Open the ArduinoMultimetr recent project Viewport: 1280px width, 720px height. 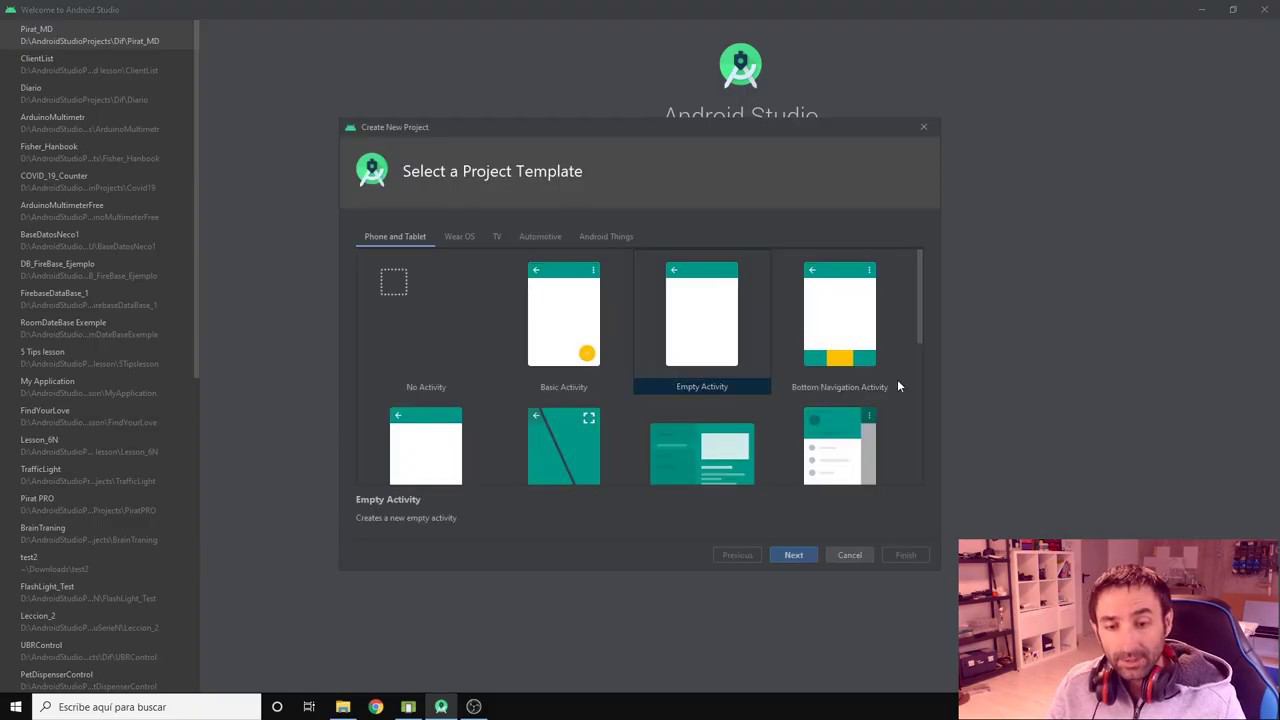(97, 123)
